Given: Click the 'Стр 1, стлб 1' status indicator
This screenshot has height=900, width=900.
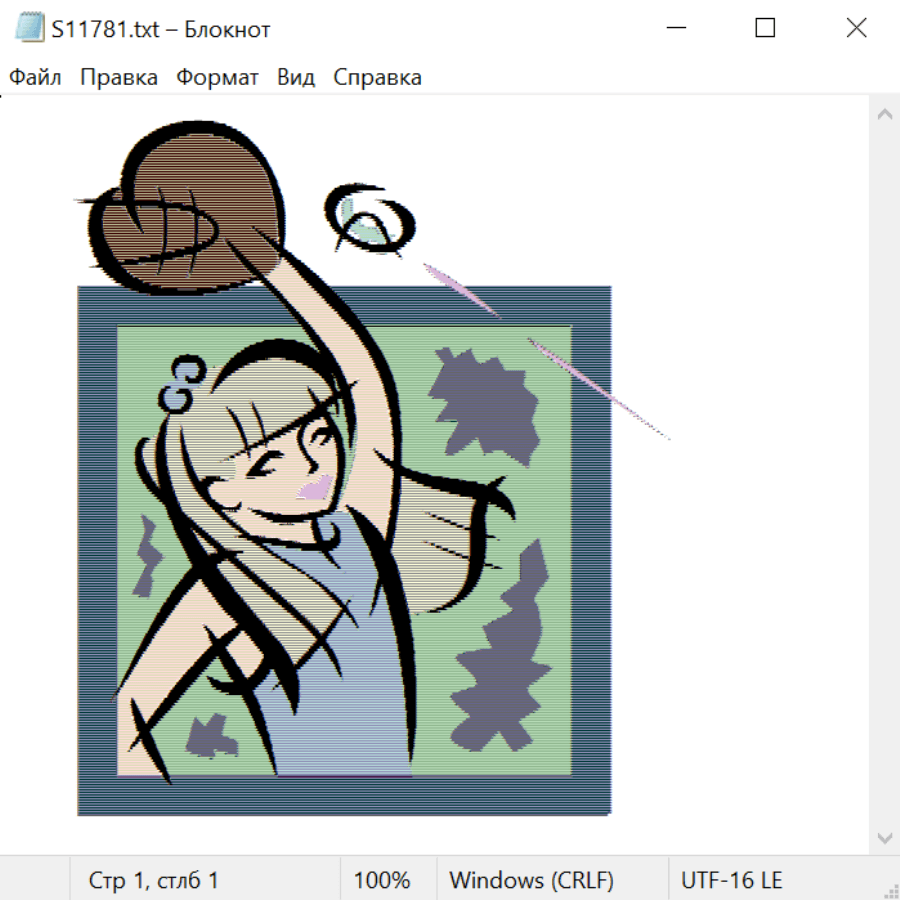Looking at the screenshot, I should tap(154, 881).
